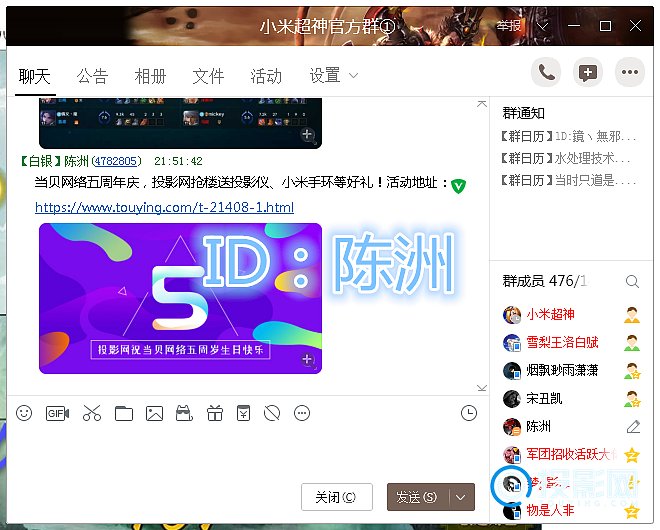This screenshot has height=530, width=660.
Task: Open the 设置 tab
Action: [x=325, y=76]
